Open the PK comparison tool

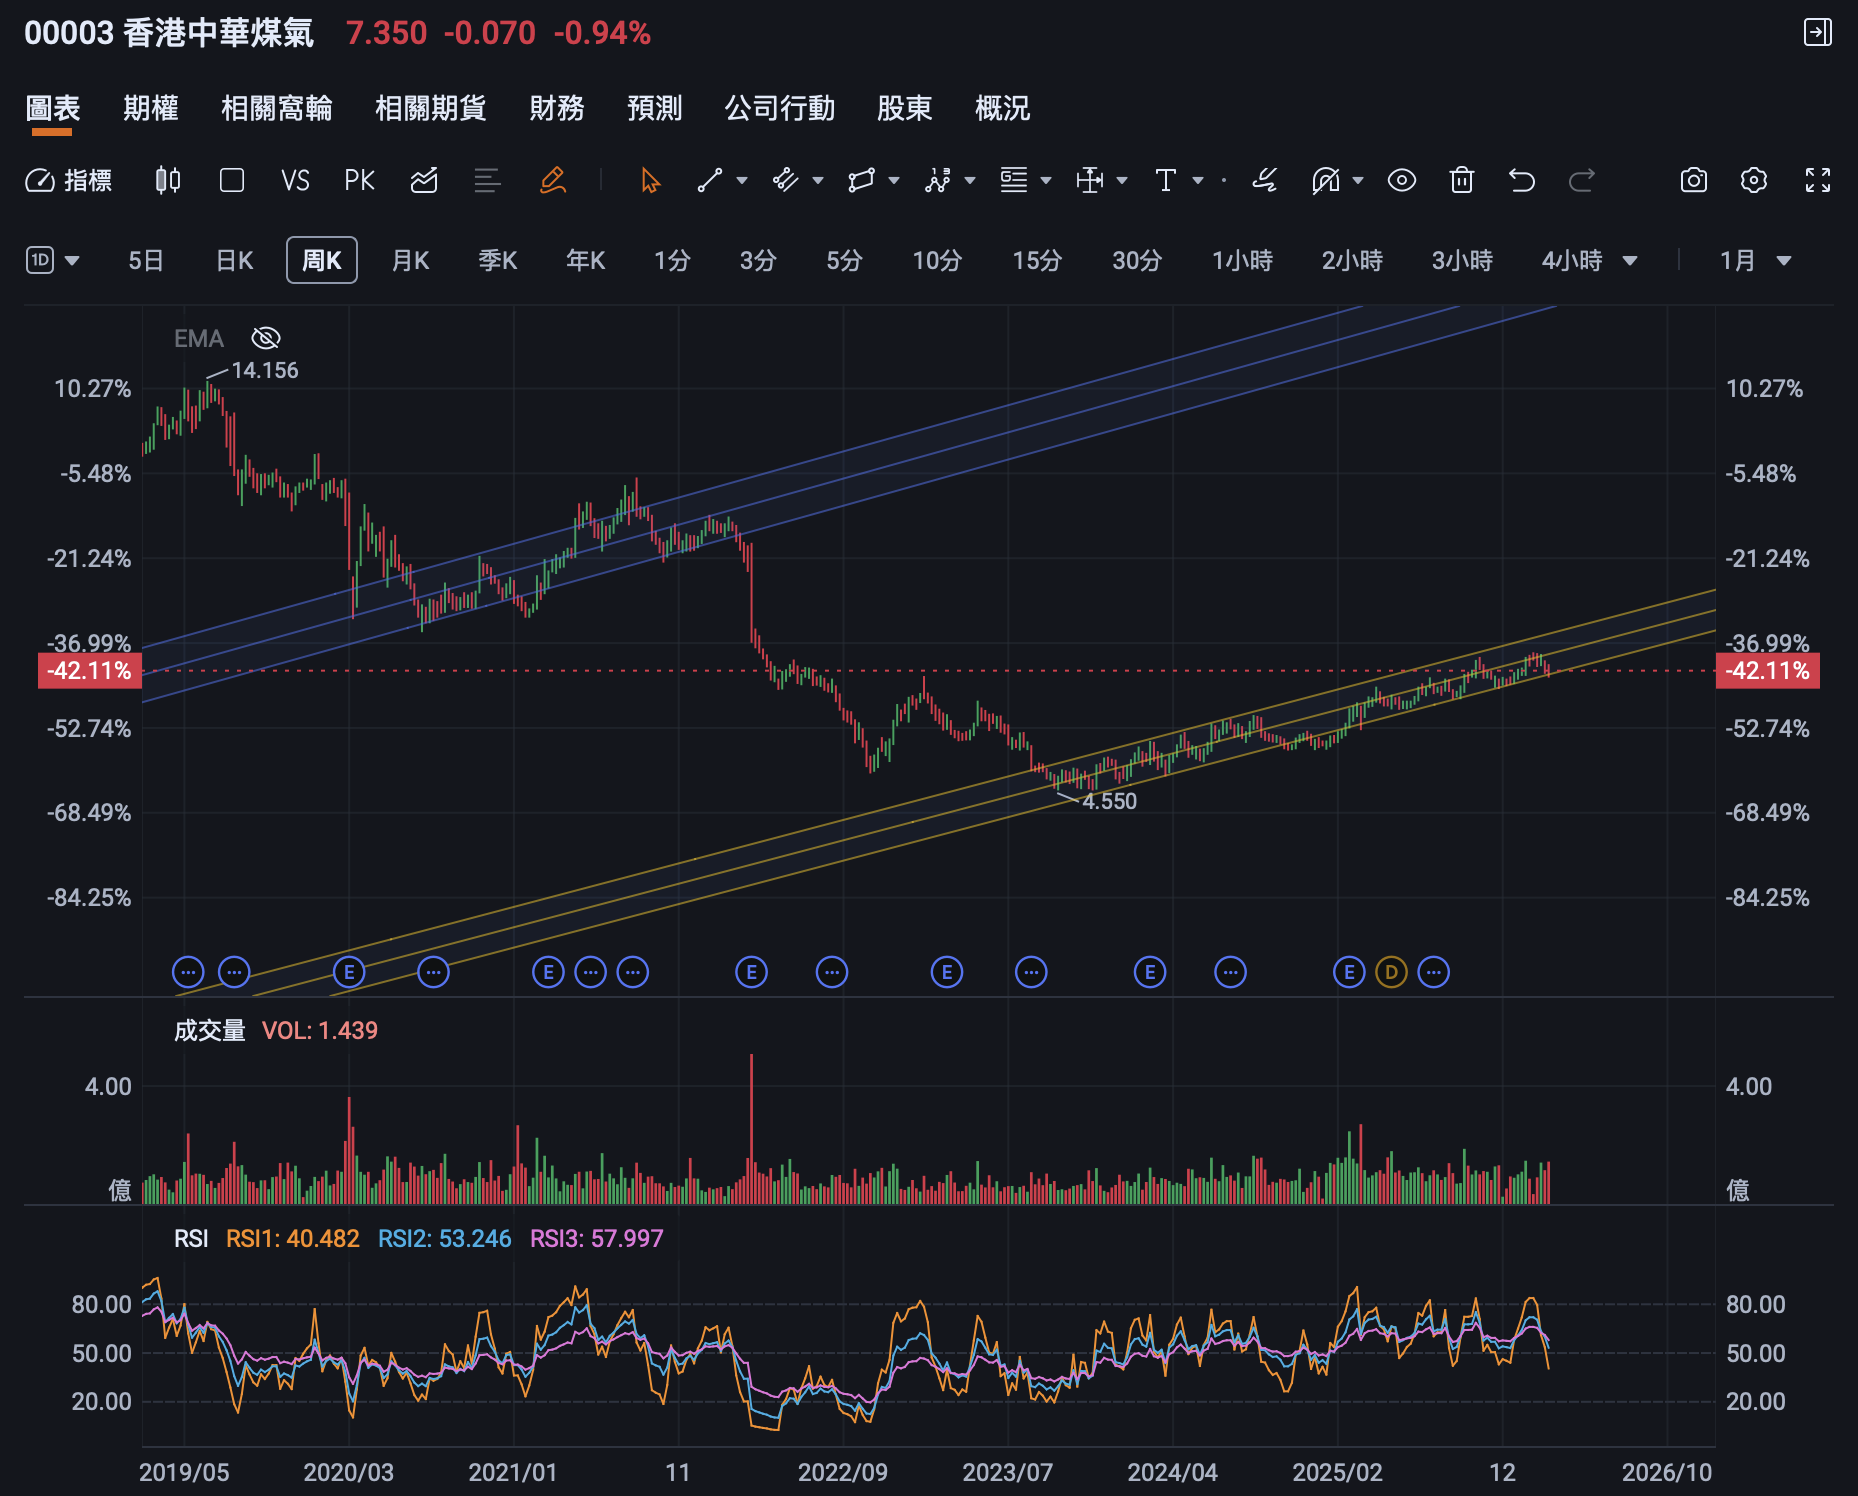click(x=359, y=180)
